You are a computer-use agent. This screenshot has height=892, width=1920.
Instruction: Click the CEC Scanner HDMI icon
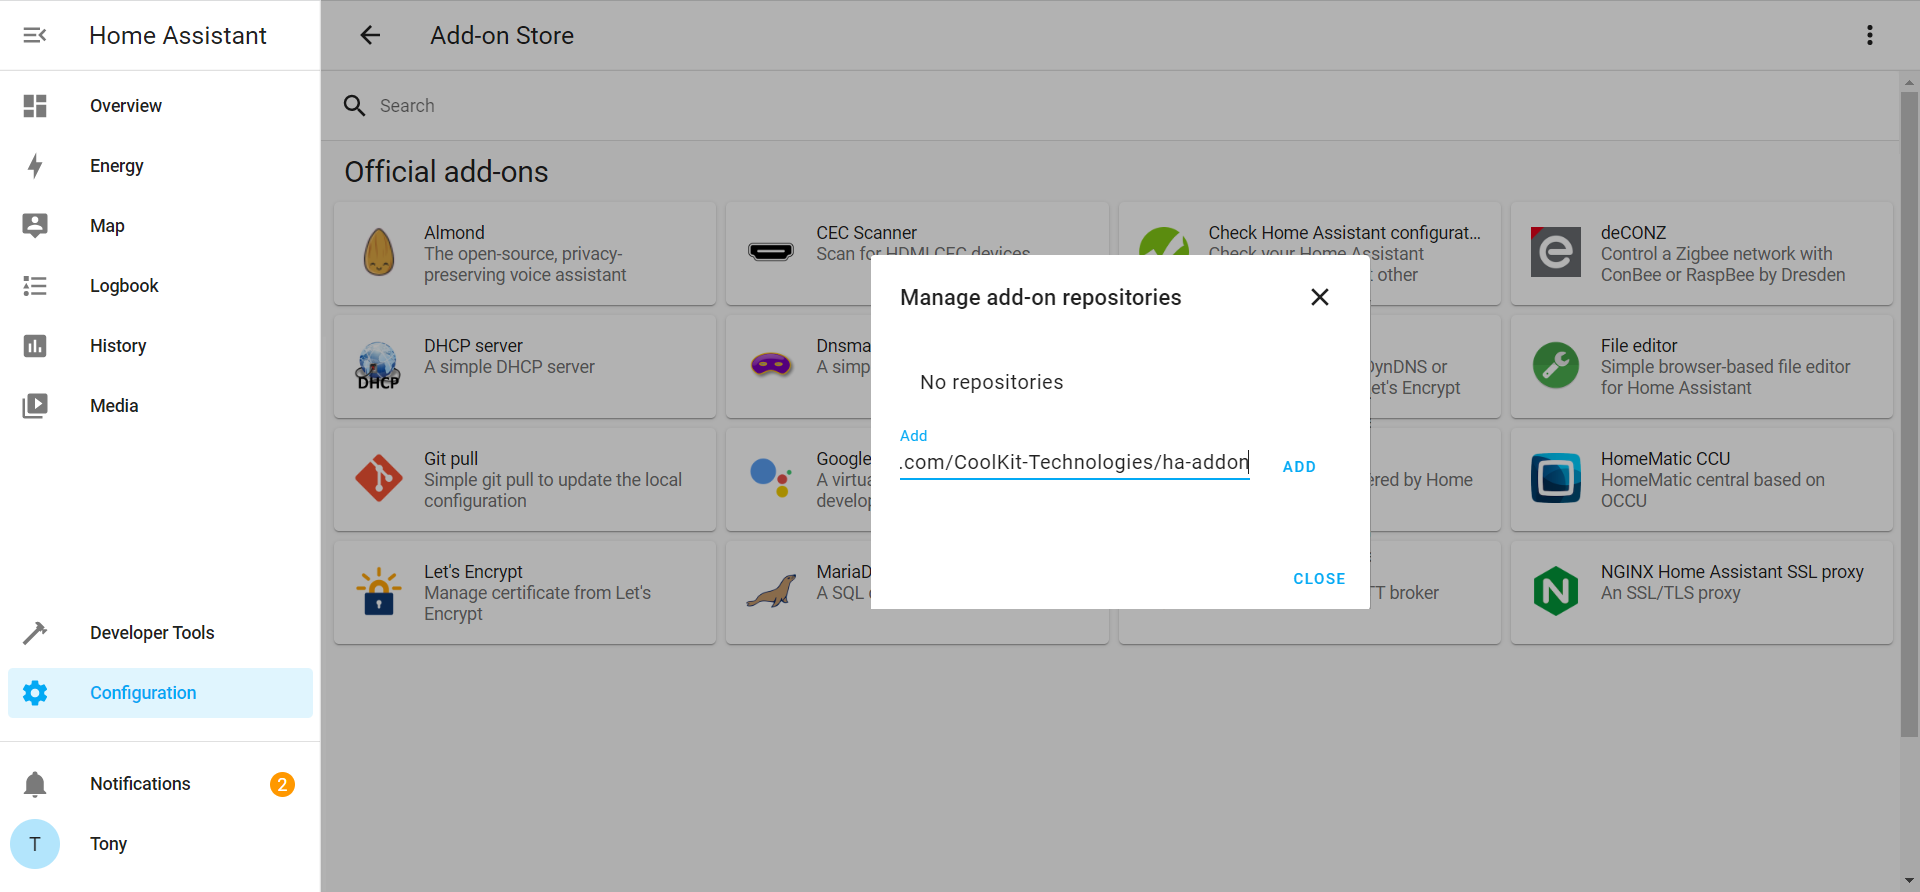771,252
